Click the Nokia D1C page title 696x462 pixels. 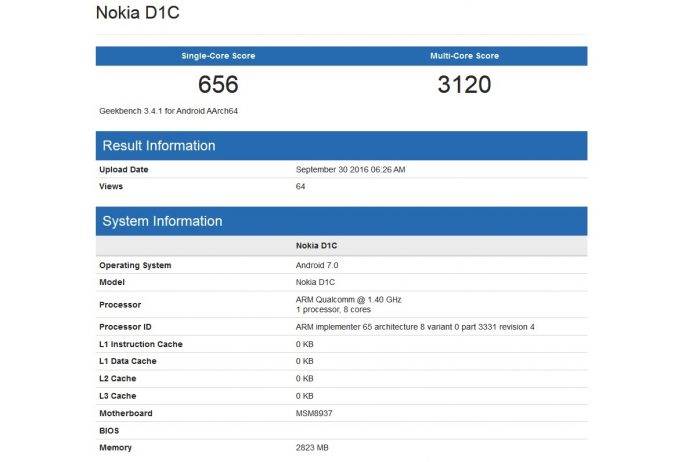coord(138,12)
